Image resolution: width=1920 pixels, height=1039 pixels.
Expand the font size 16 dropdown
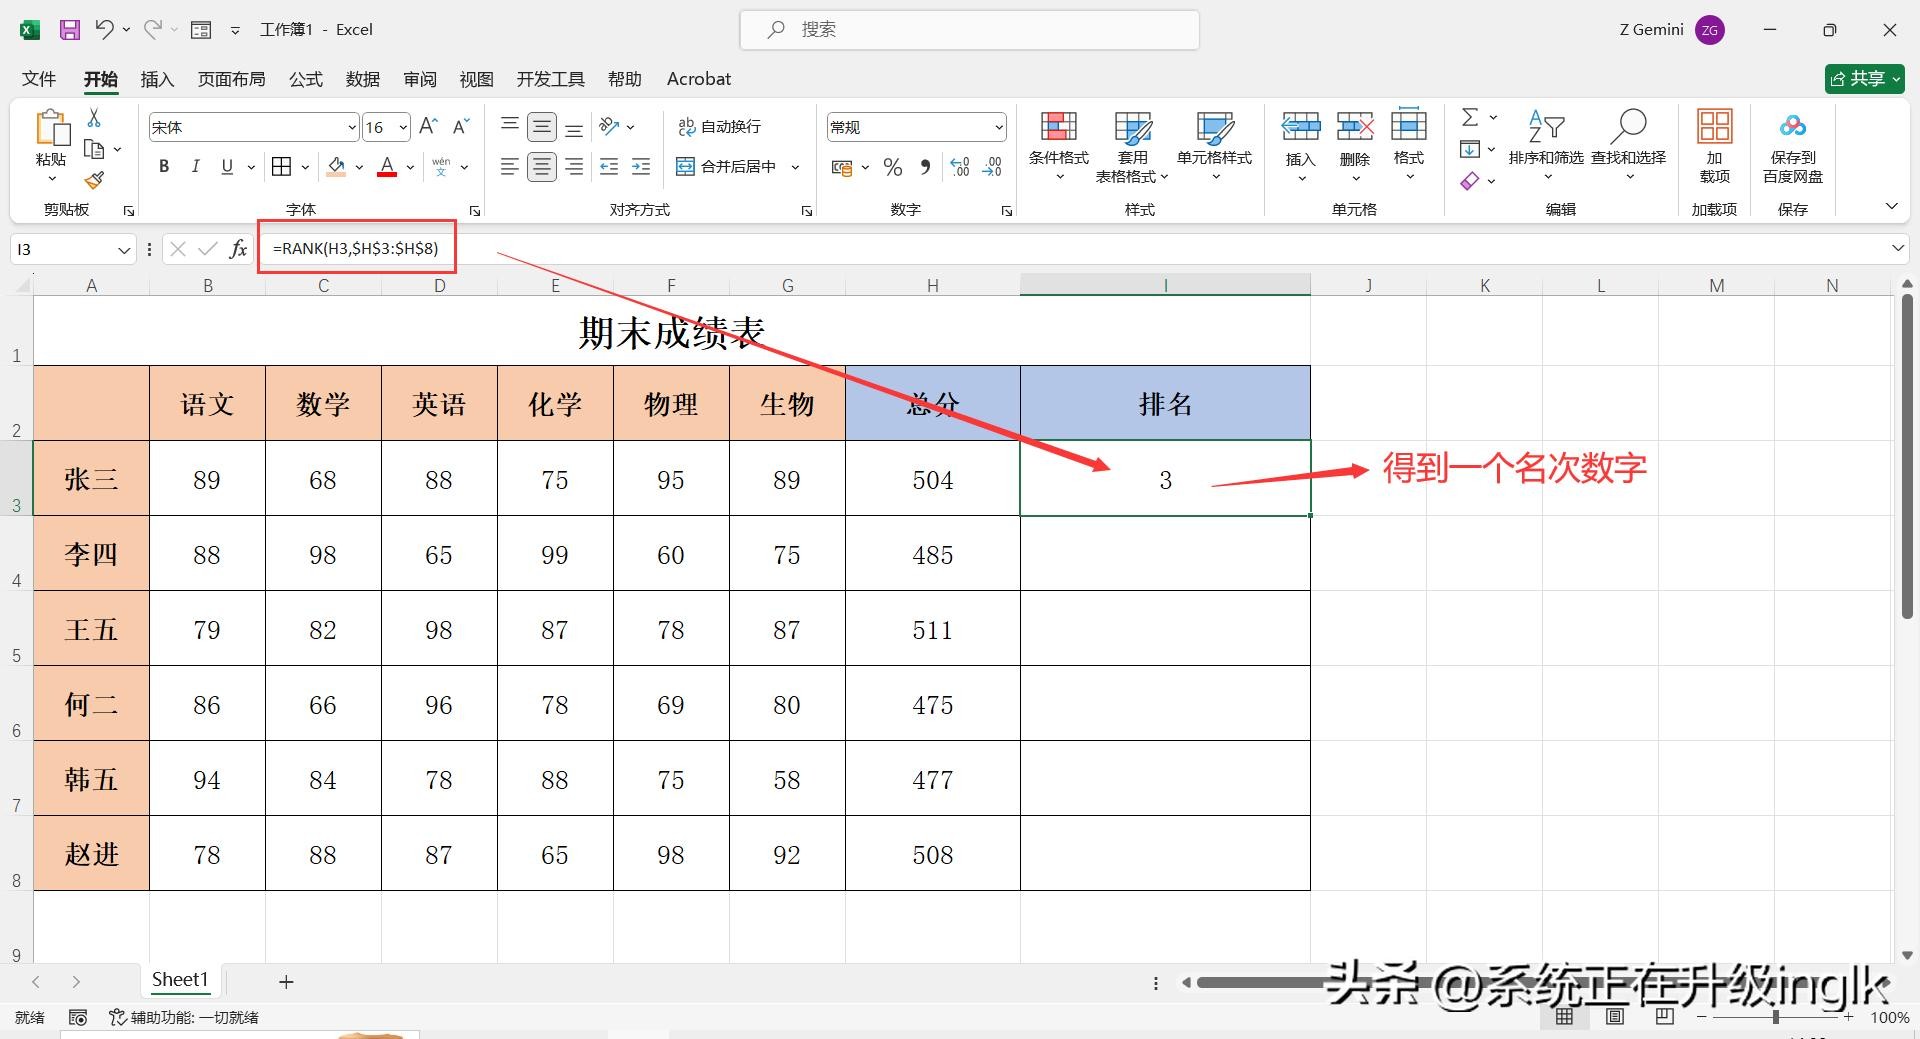pyautogui.click(x=403, y=127)
